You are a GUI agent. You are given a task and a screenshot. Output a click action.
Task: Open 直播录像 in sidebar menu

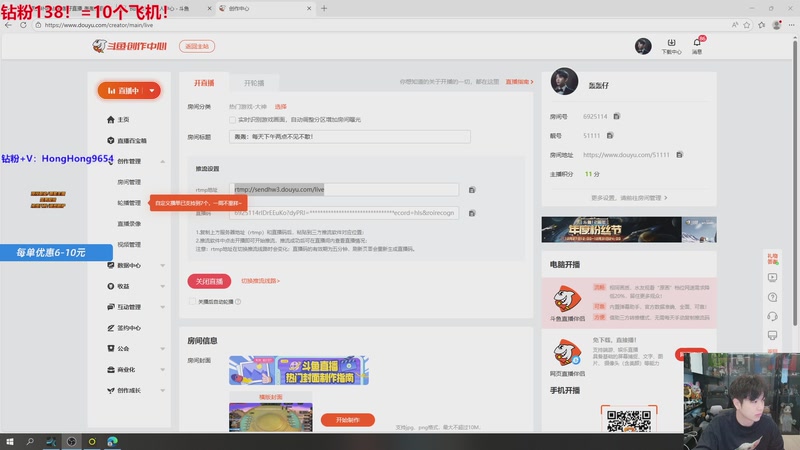point(129,223)
